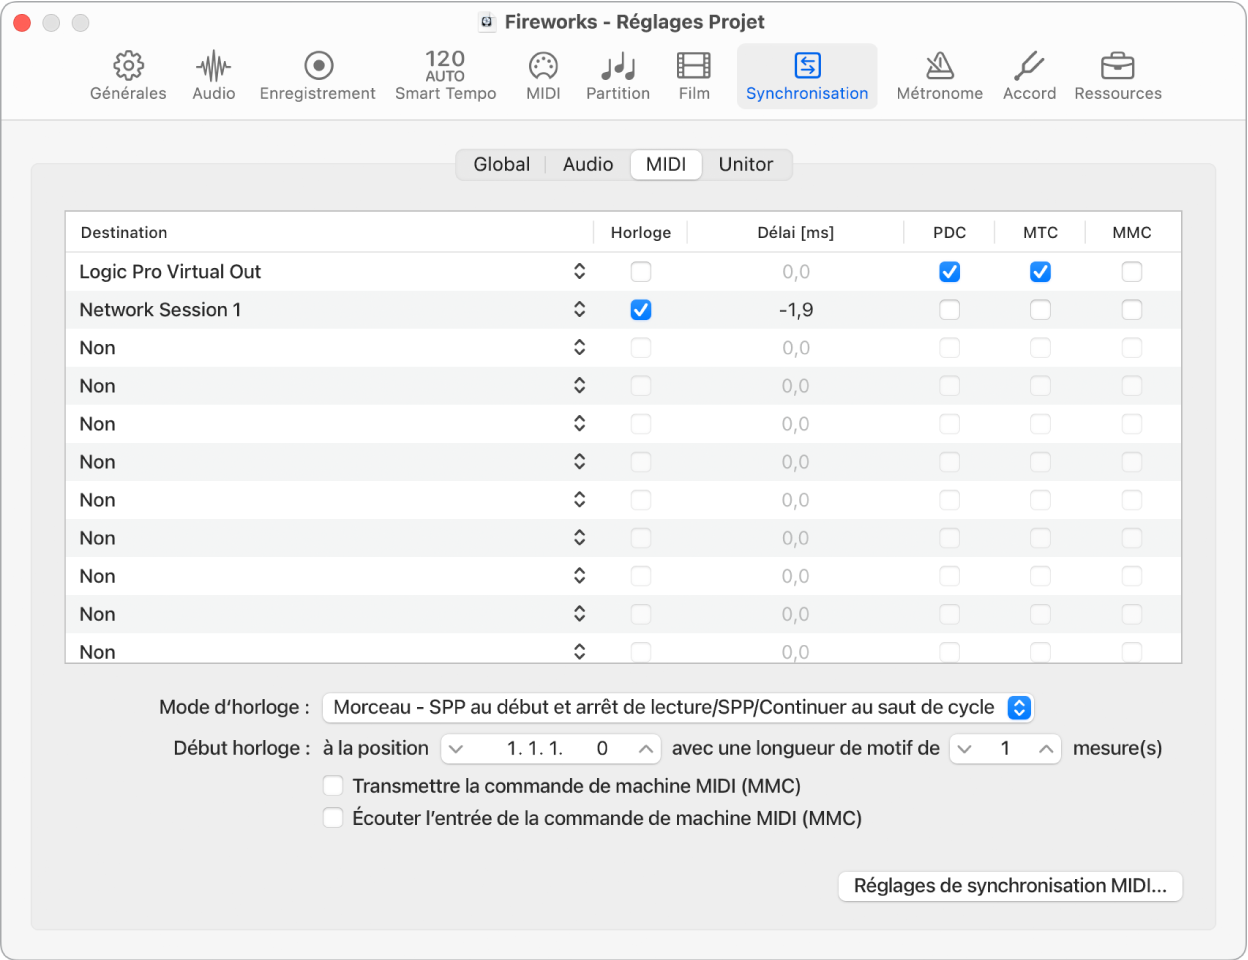Open the Ressources settings pane
1248x960 pixels.
tap(1117, 75)
